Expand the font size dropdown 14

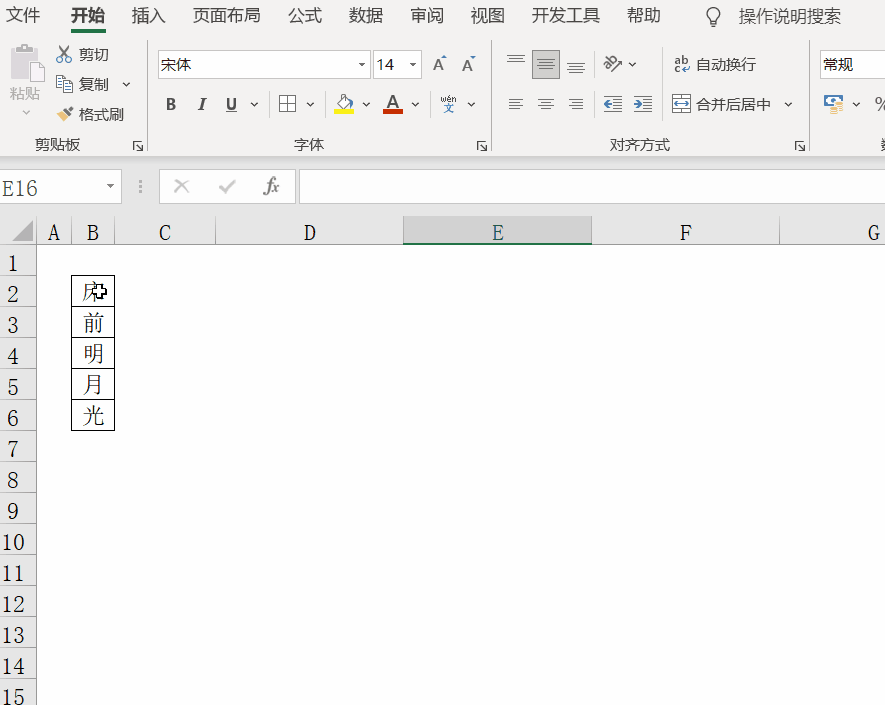(x=413, y=64)
